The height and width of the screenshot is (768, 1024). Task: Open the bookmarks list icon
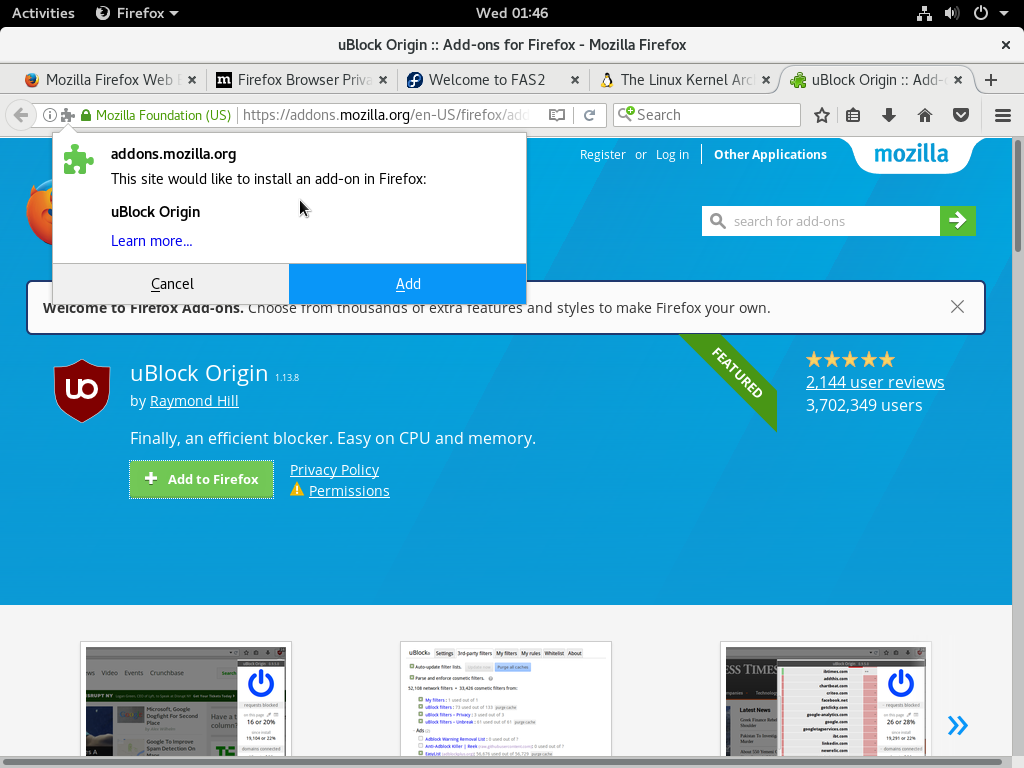pyautogui.click(x=853, y=116)
